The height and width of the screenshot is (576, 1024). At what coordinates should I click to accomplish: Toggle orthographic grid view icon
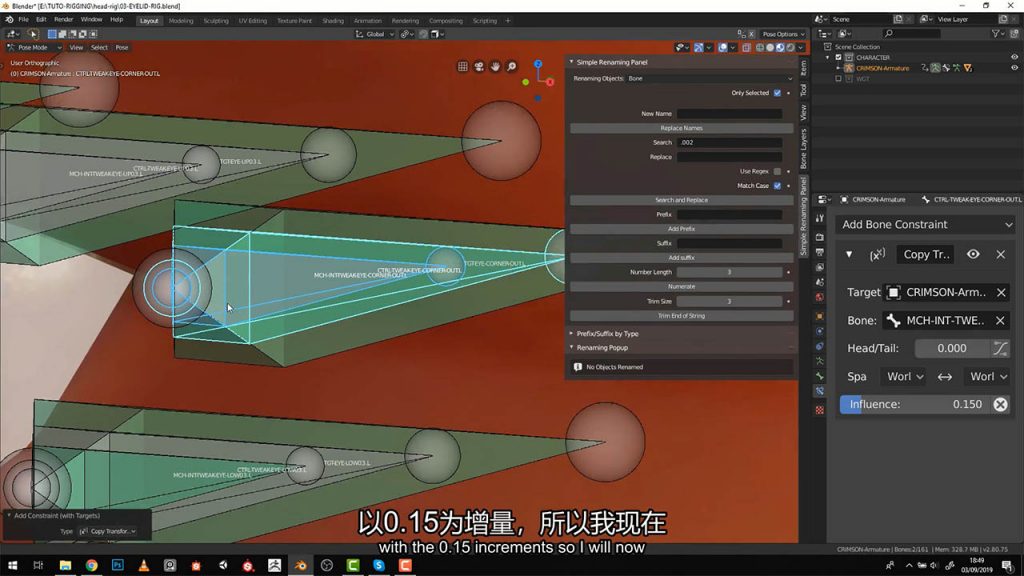pyautogui.click(x=462, y=67)
